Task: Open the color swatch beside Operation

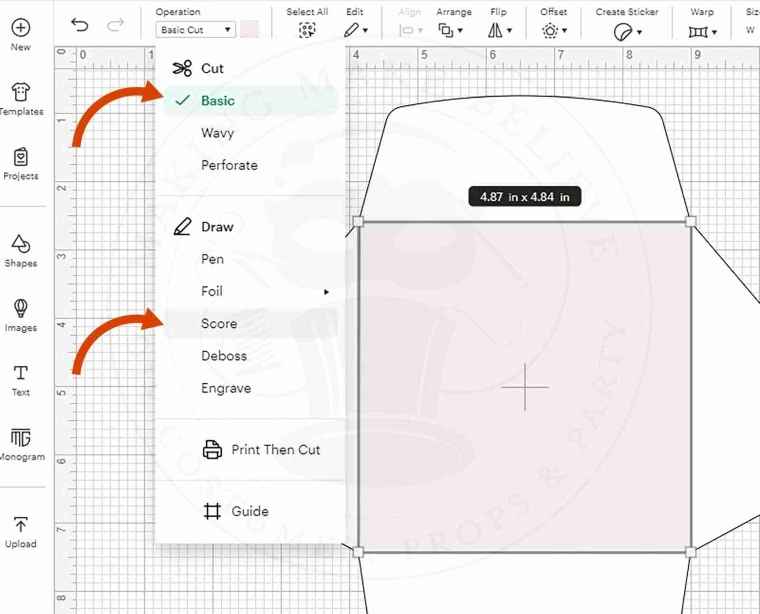Action: (249, 29)
